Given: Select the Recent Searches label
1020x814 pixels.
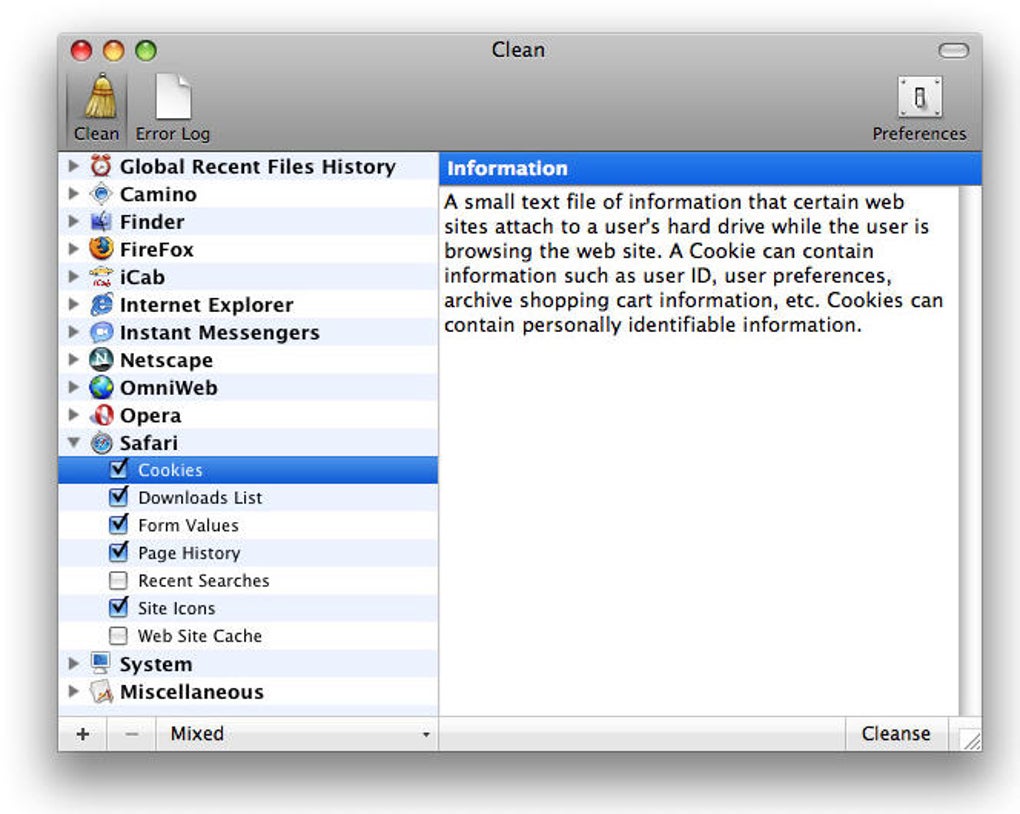Looking at the screenshot, I should 203,580.
